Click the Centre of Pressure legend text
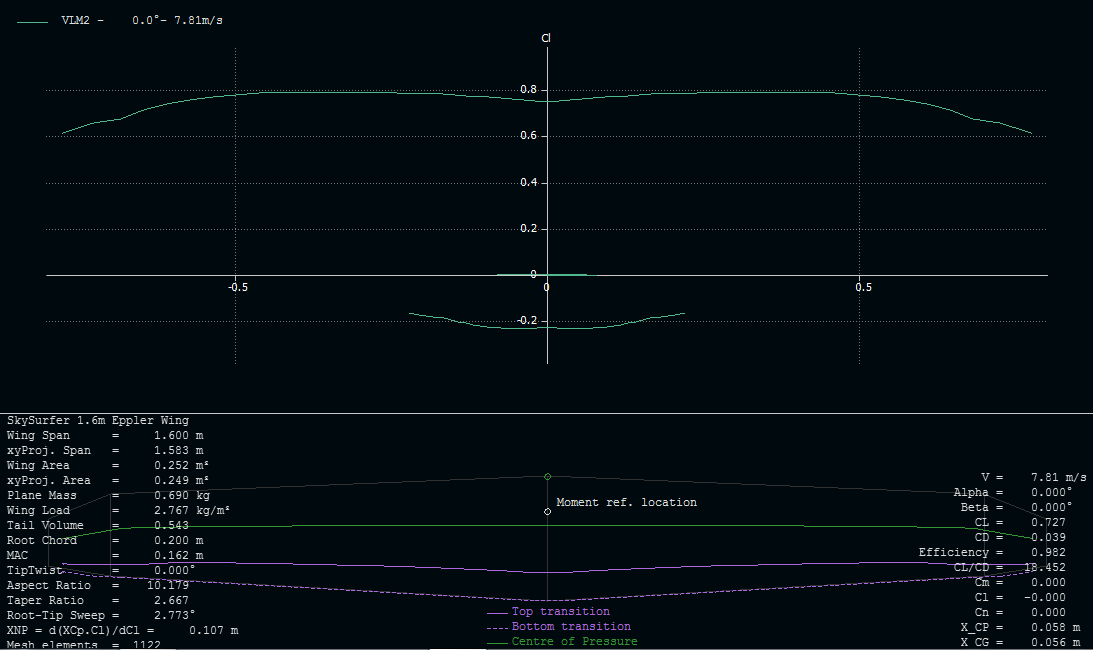Viewport: 1093px width, 650px height. (574, 641)
